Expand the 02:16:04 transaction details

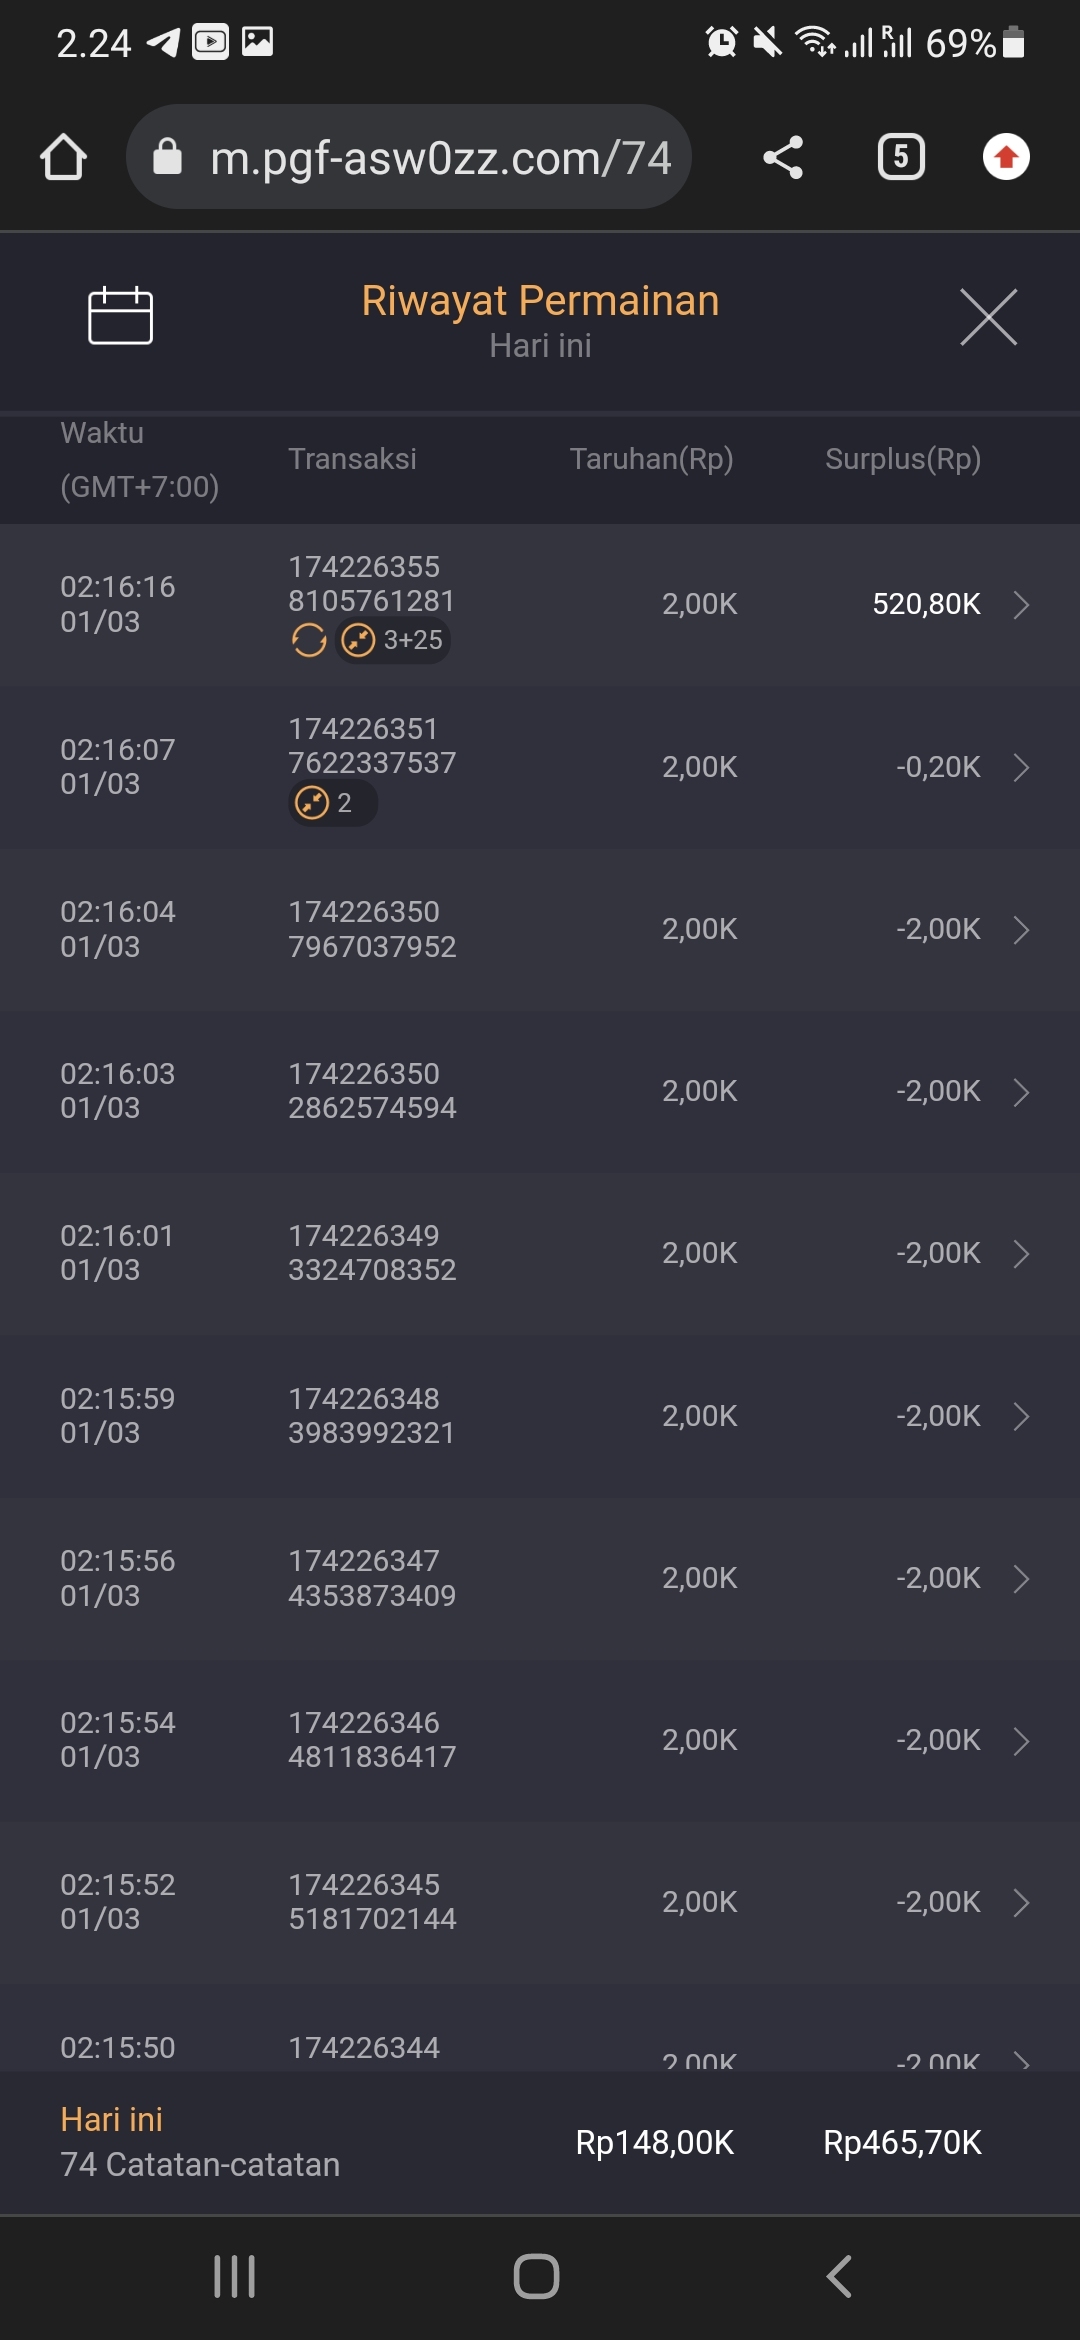[x=1020, y=930]
